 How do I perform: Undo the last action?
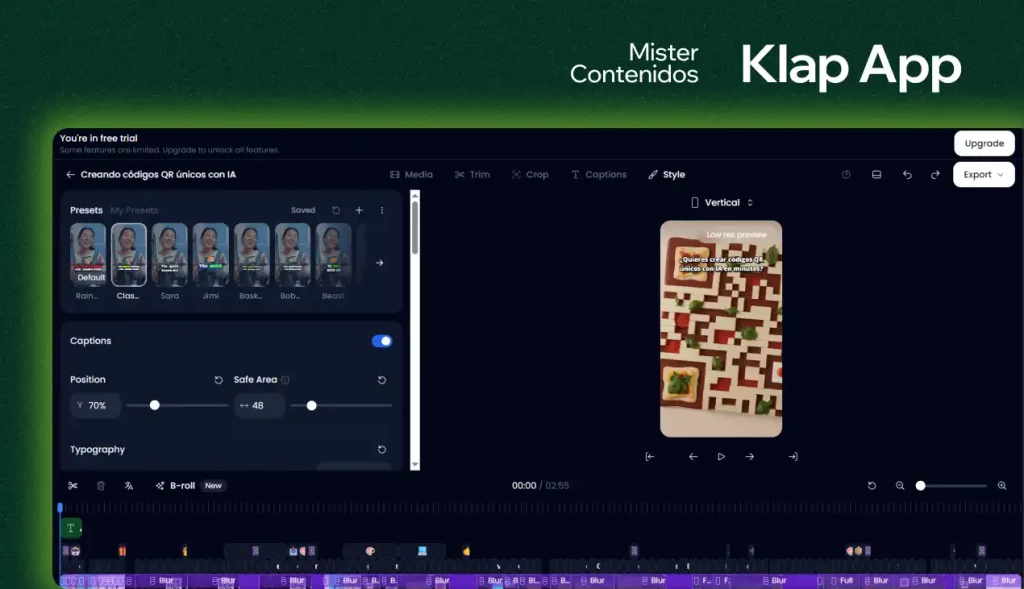point(907,174)
